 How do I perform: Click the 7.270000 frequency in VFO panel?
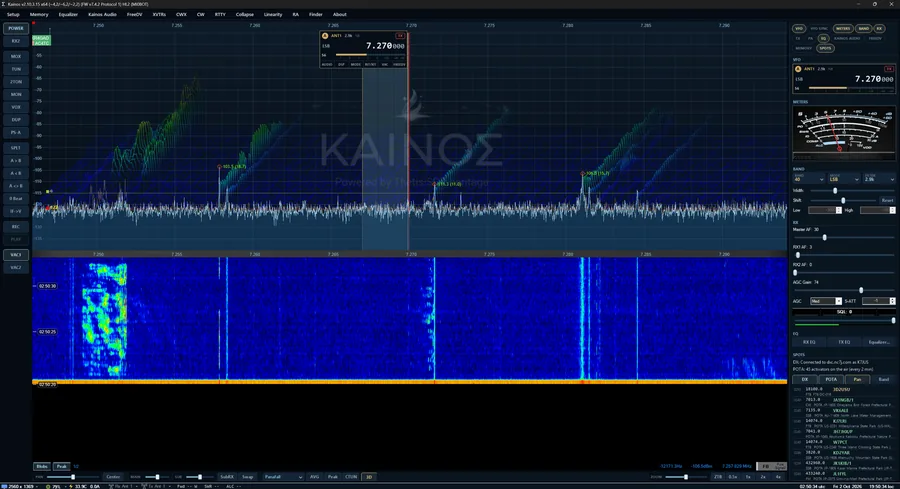point(874,79)
